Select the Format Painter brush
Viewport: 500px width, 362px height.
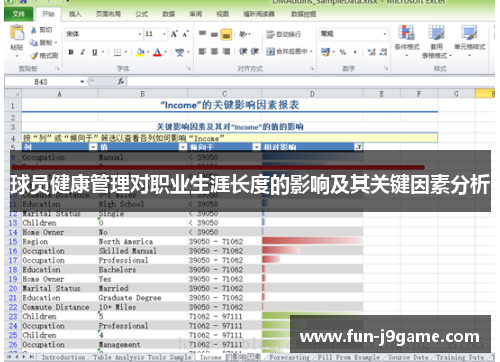[x=34, y=56]
